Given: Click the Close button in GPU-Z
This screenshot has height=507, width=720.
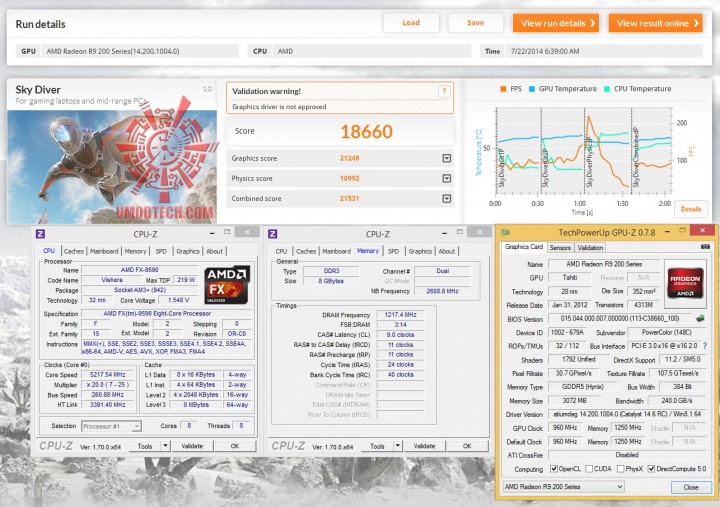Looking at the screenshot, I should pos(691,487).
